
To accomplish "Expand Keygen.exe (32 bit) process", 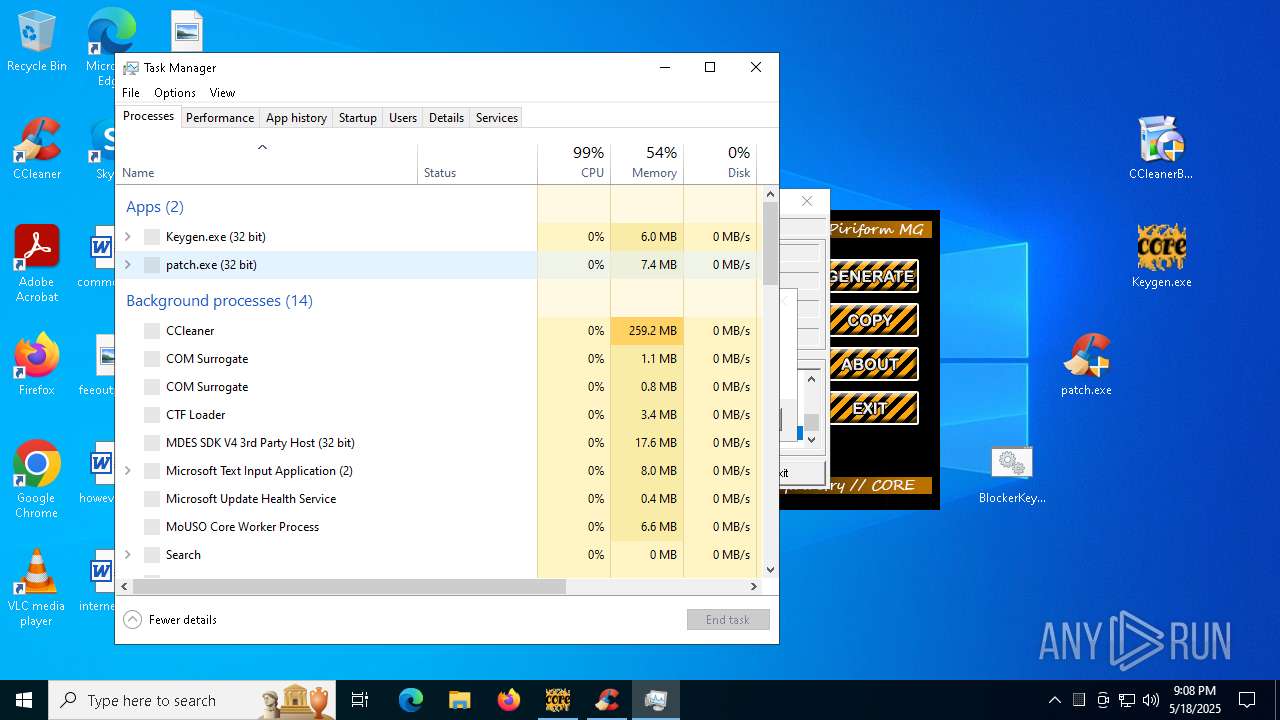I will [127, 237].
